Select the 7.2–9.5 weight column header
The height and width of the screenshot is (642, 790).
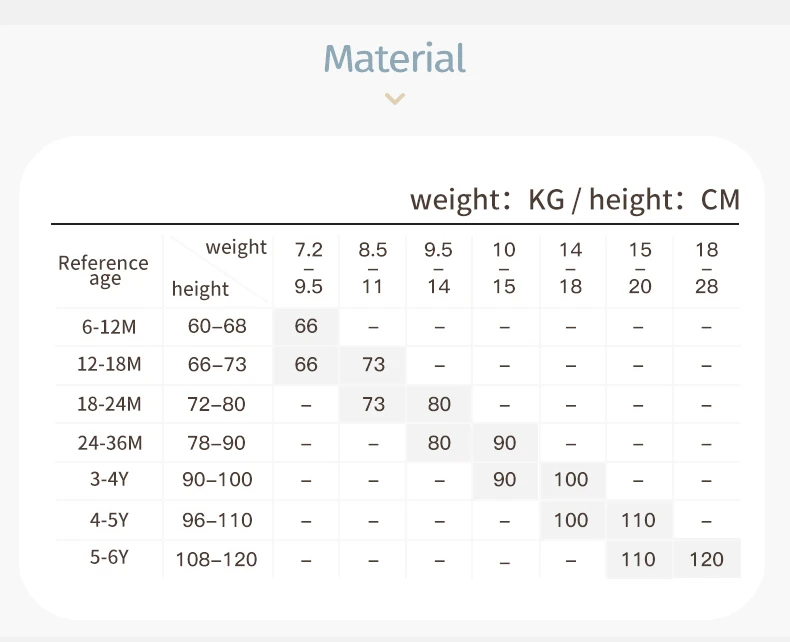point(309,268)
